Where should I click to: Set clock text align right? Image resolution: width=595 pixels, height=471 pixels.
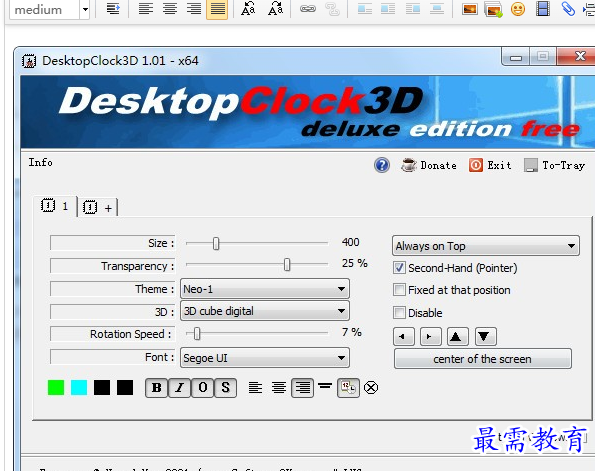[x=302, y=388]
